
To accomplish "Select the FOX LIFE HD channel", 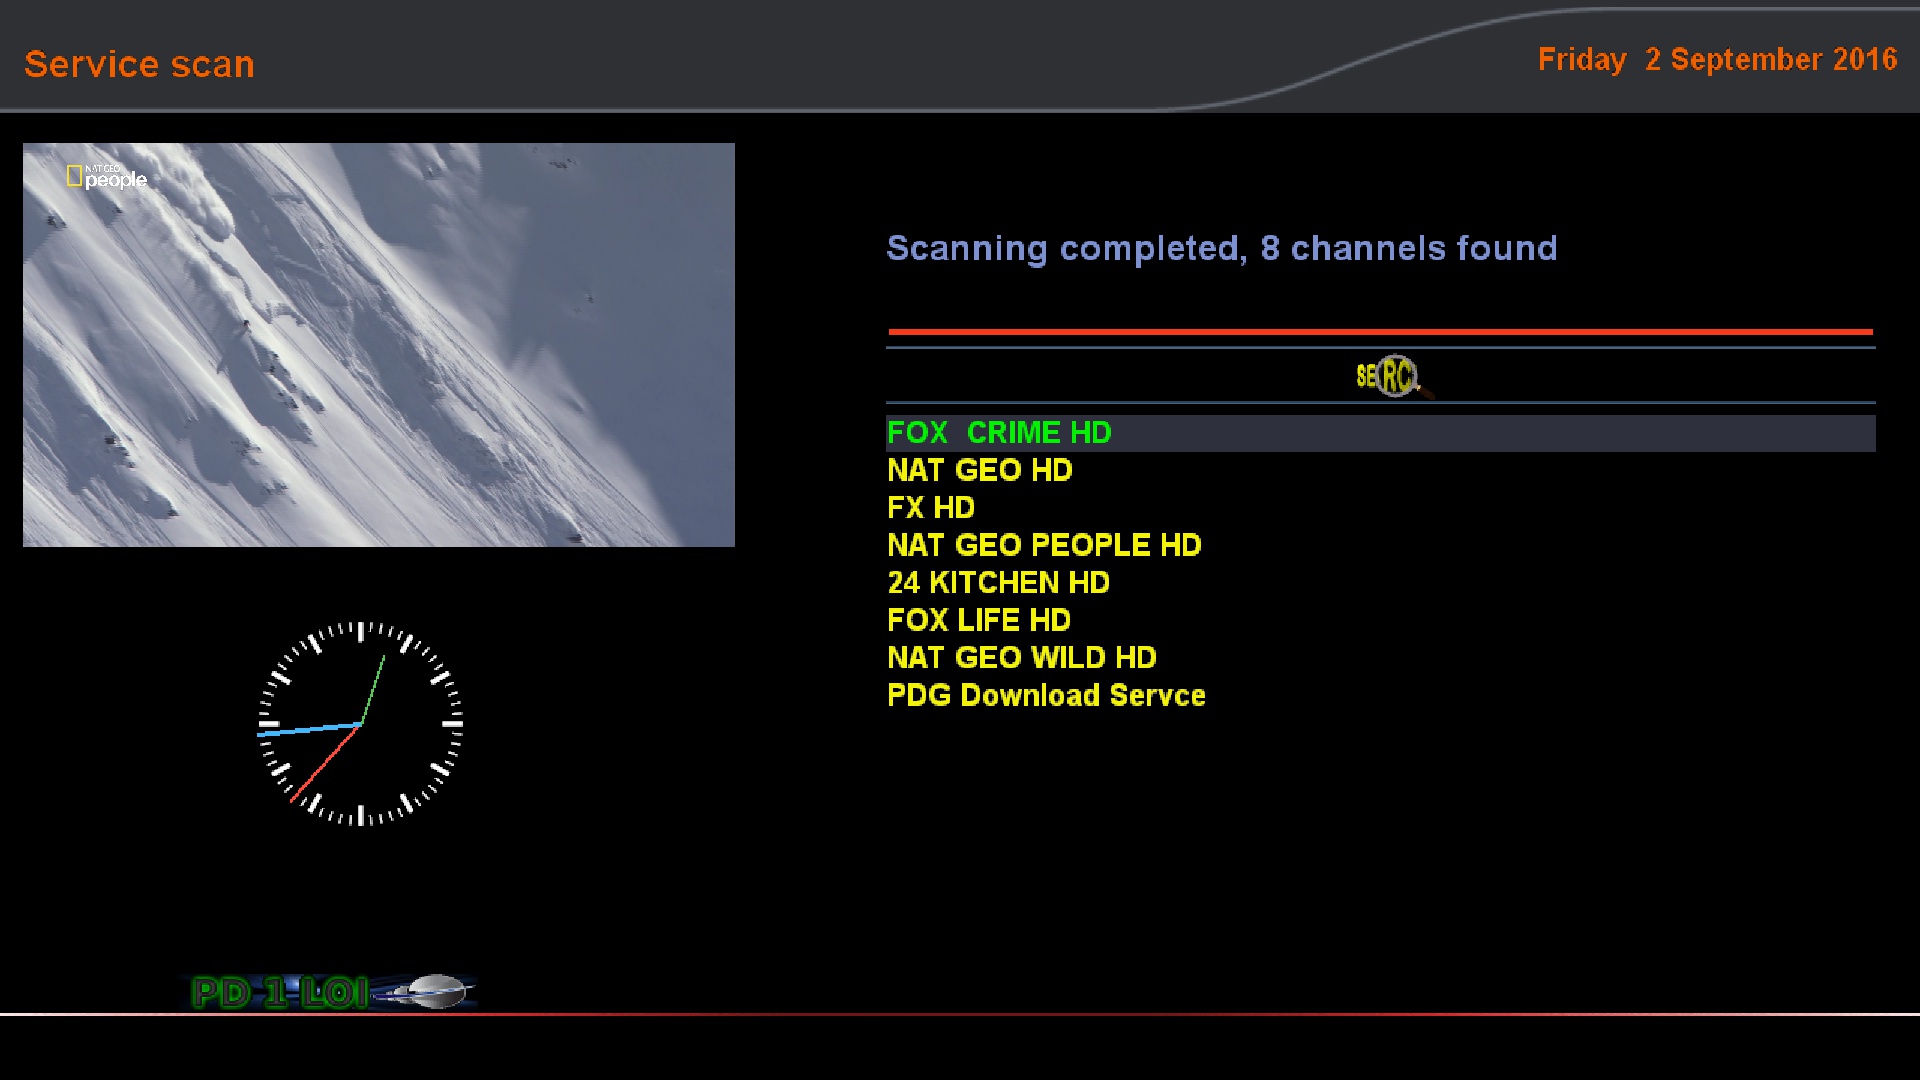I will click(978, 620).
